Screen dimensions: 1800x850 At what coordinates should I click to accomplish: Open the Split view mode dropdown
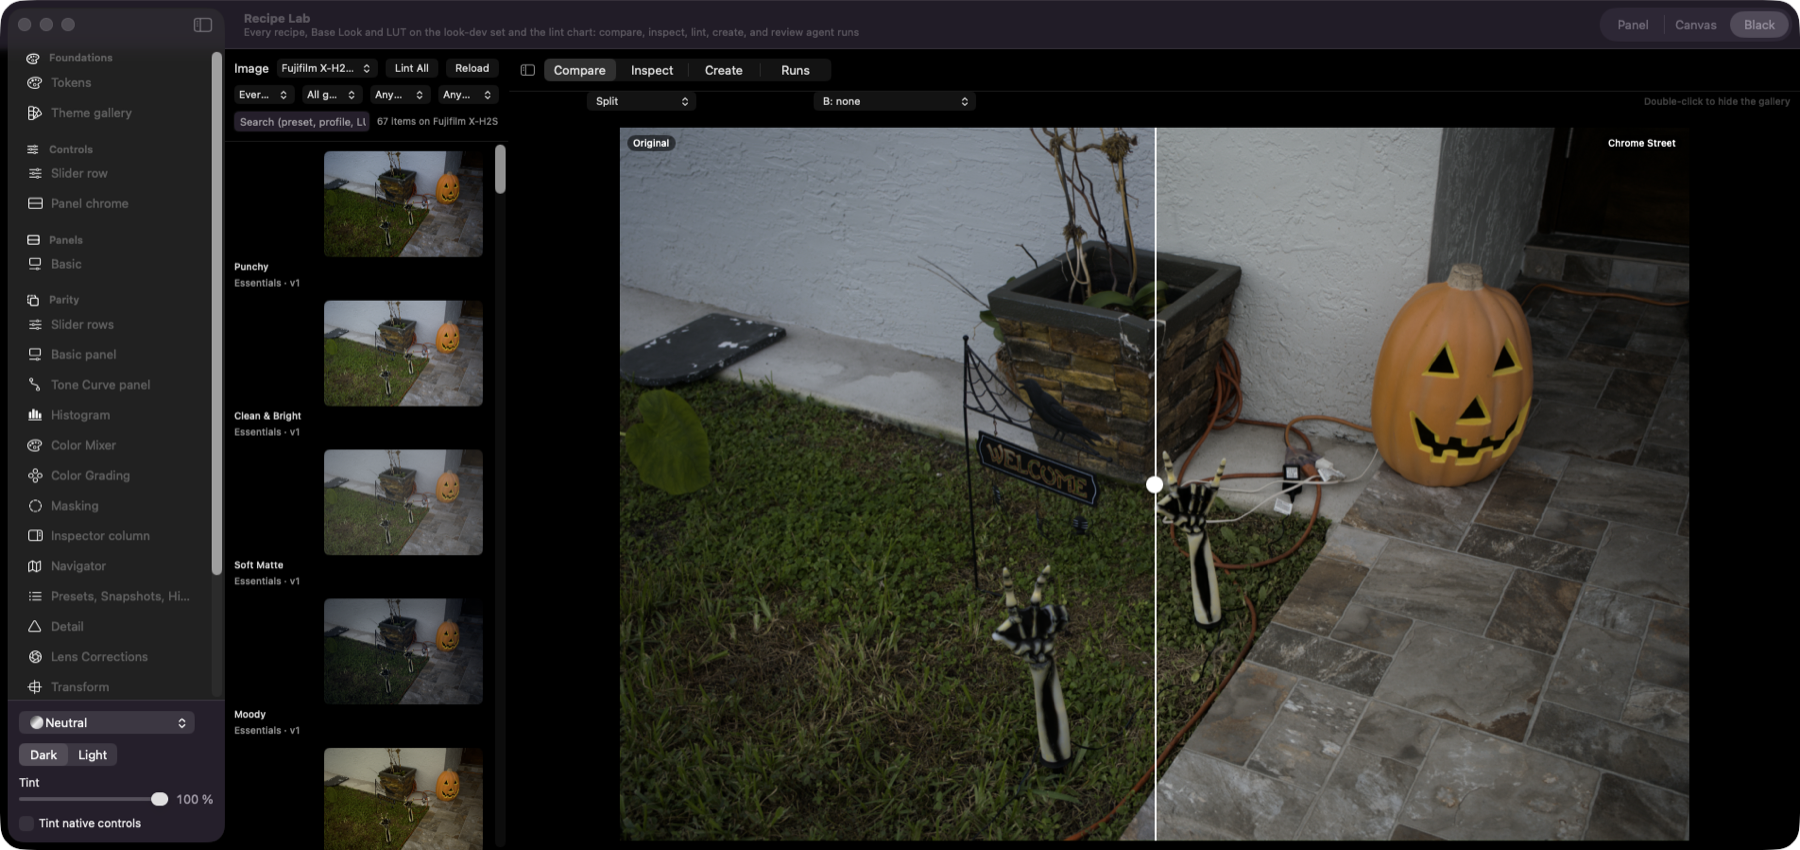click(641, 101)
